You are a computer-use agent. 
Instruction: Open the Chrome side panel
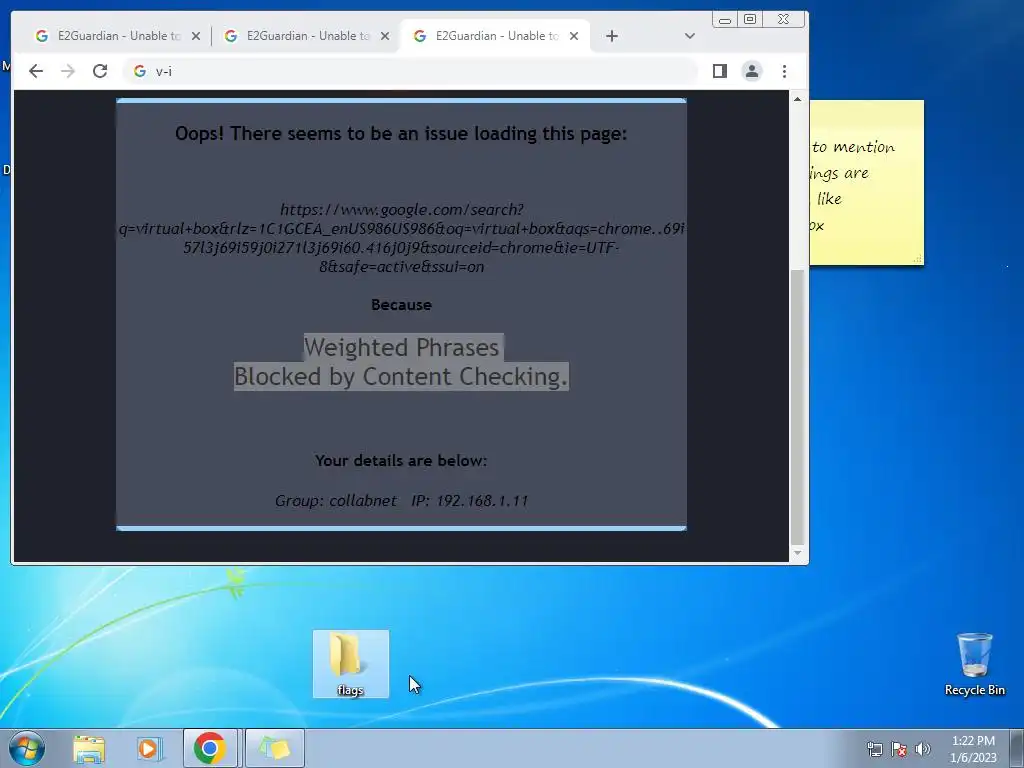(x=720, y=71)
